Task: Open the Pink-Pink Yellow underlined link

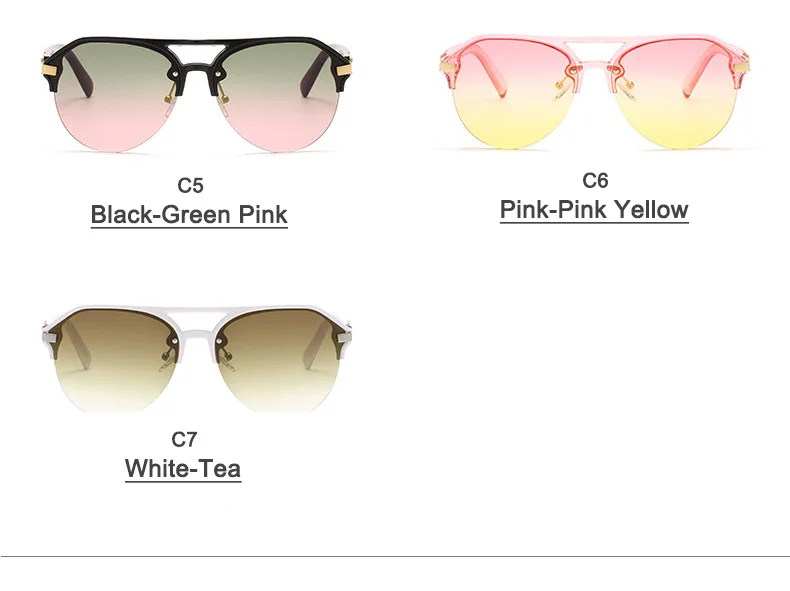Action: click(594, 210)
